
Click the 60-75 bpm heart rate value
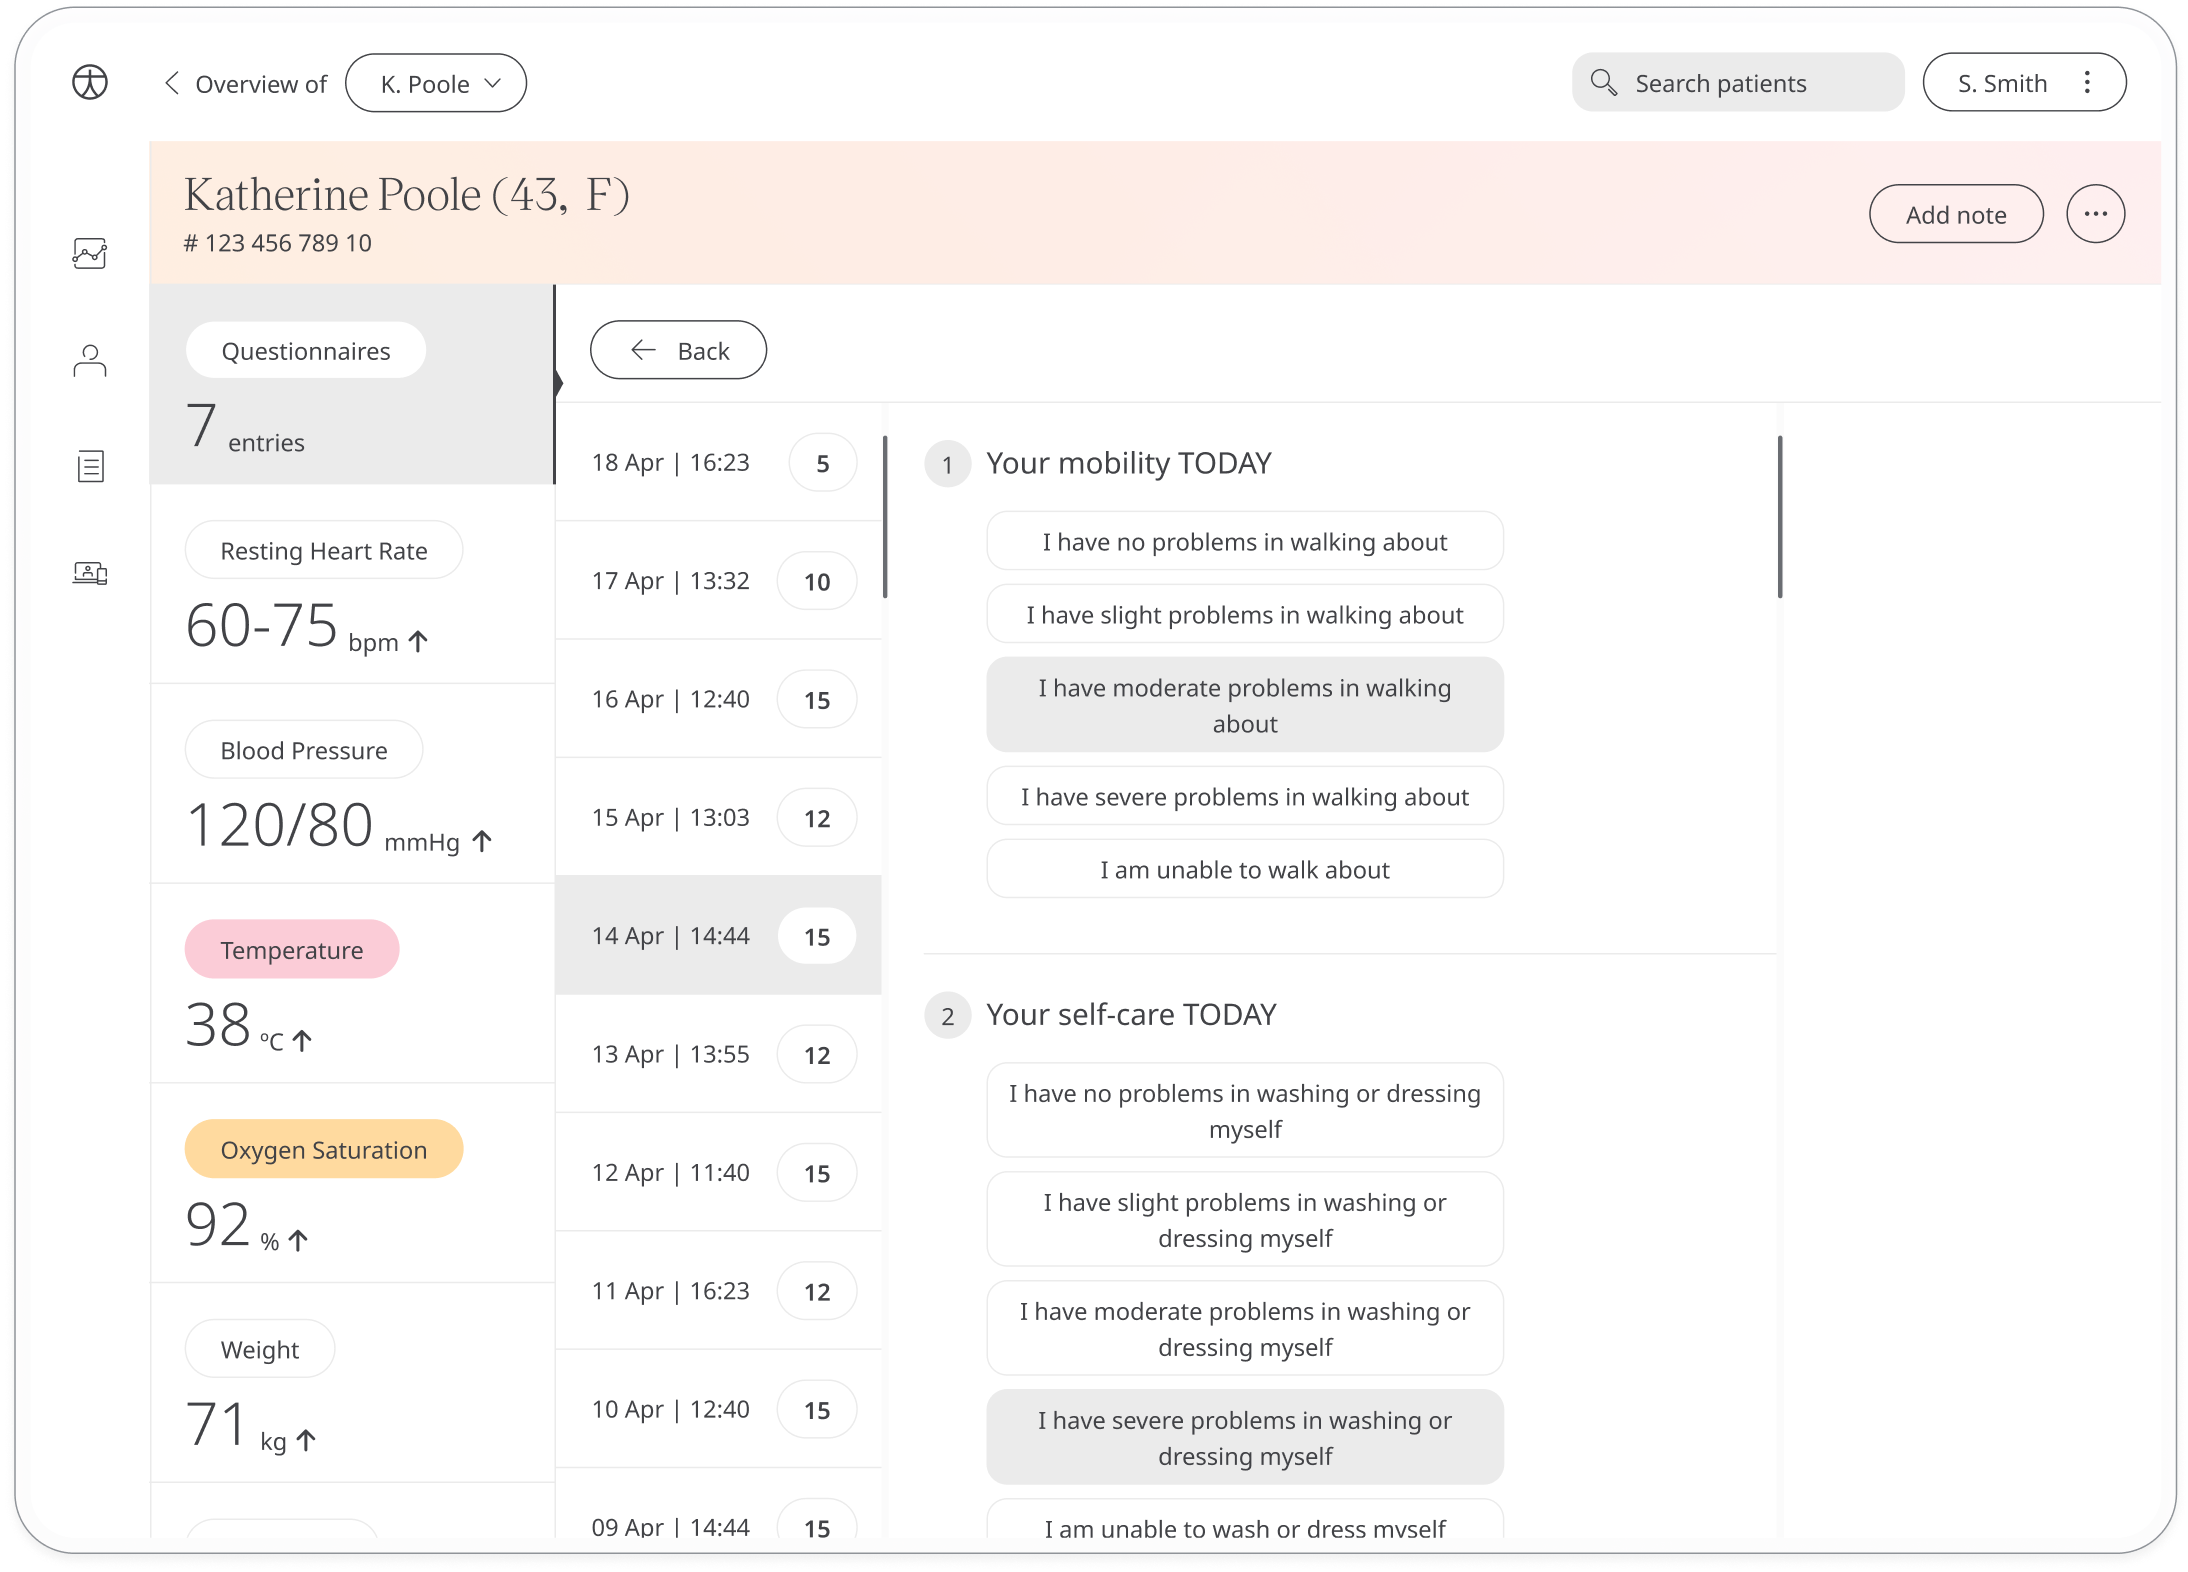(292, 627)
